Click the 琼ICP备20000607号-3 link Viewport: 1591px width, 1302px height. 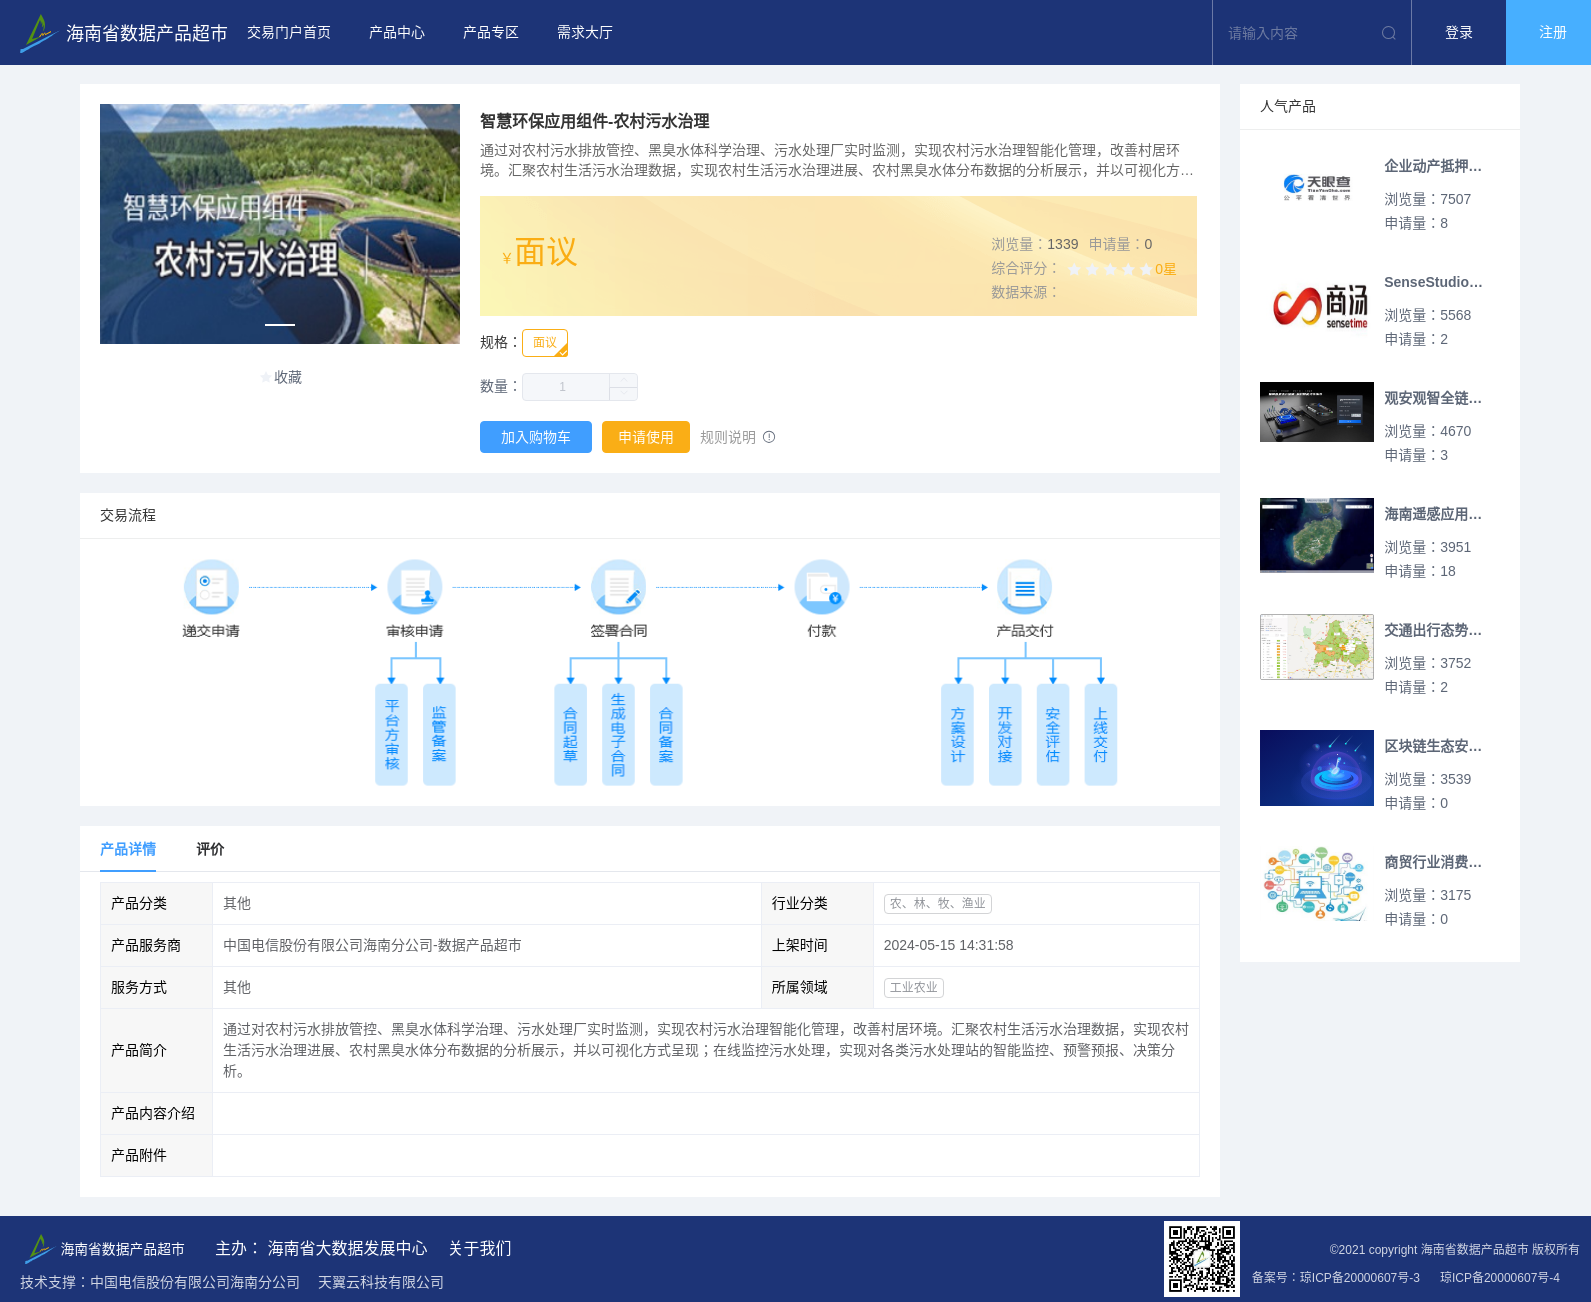(1360, 1278)
